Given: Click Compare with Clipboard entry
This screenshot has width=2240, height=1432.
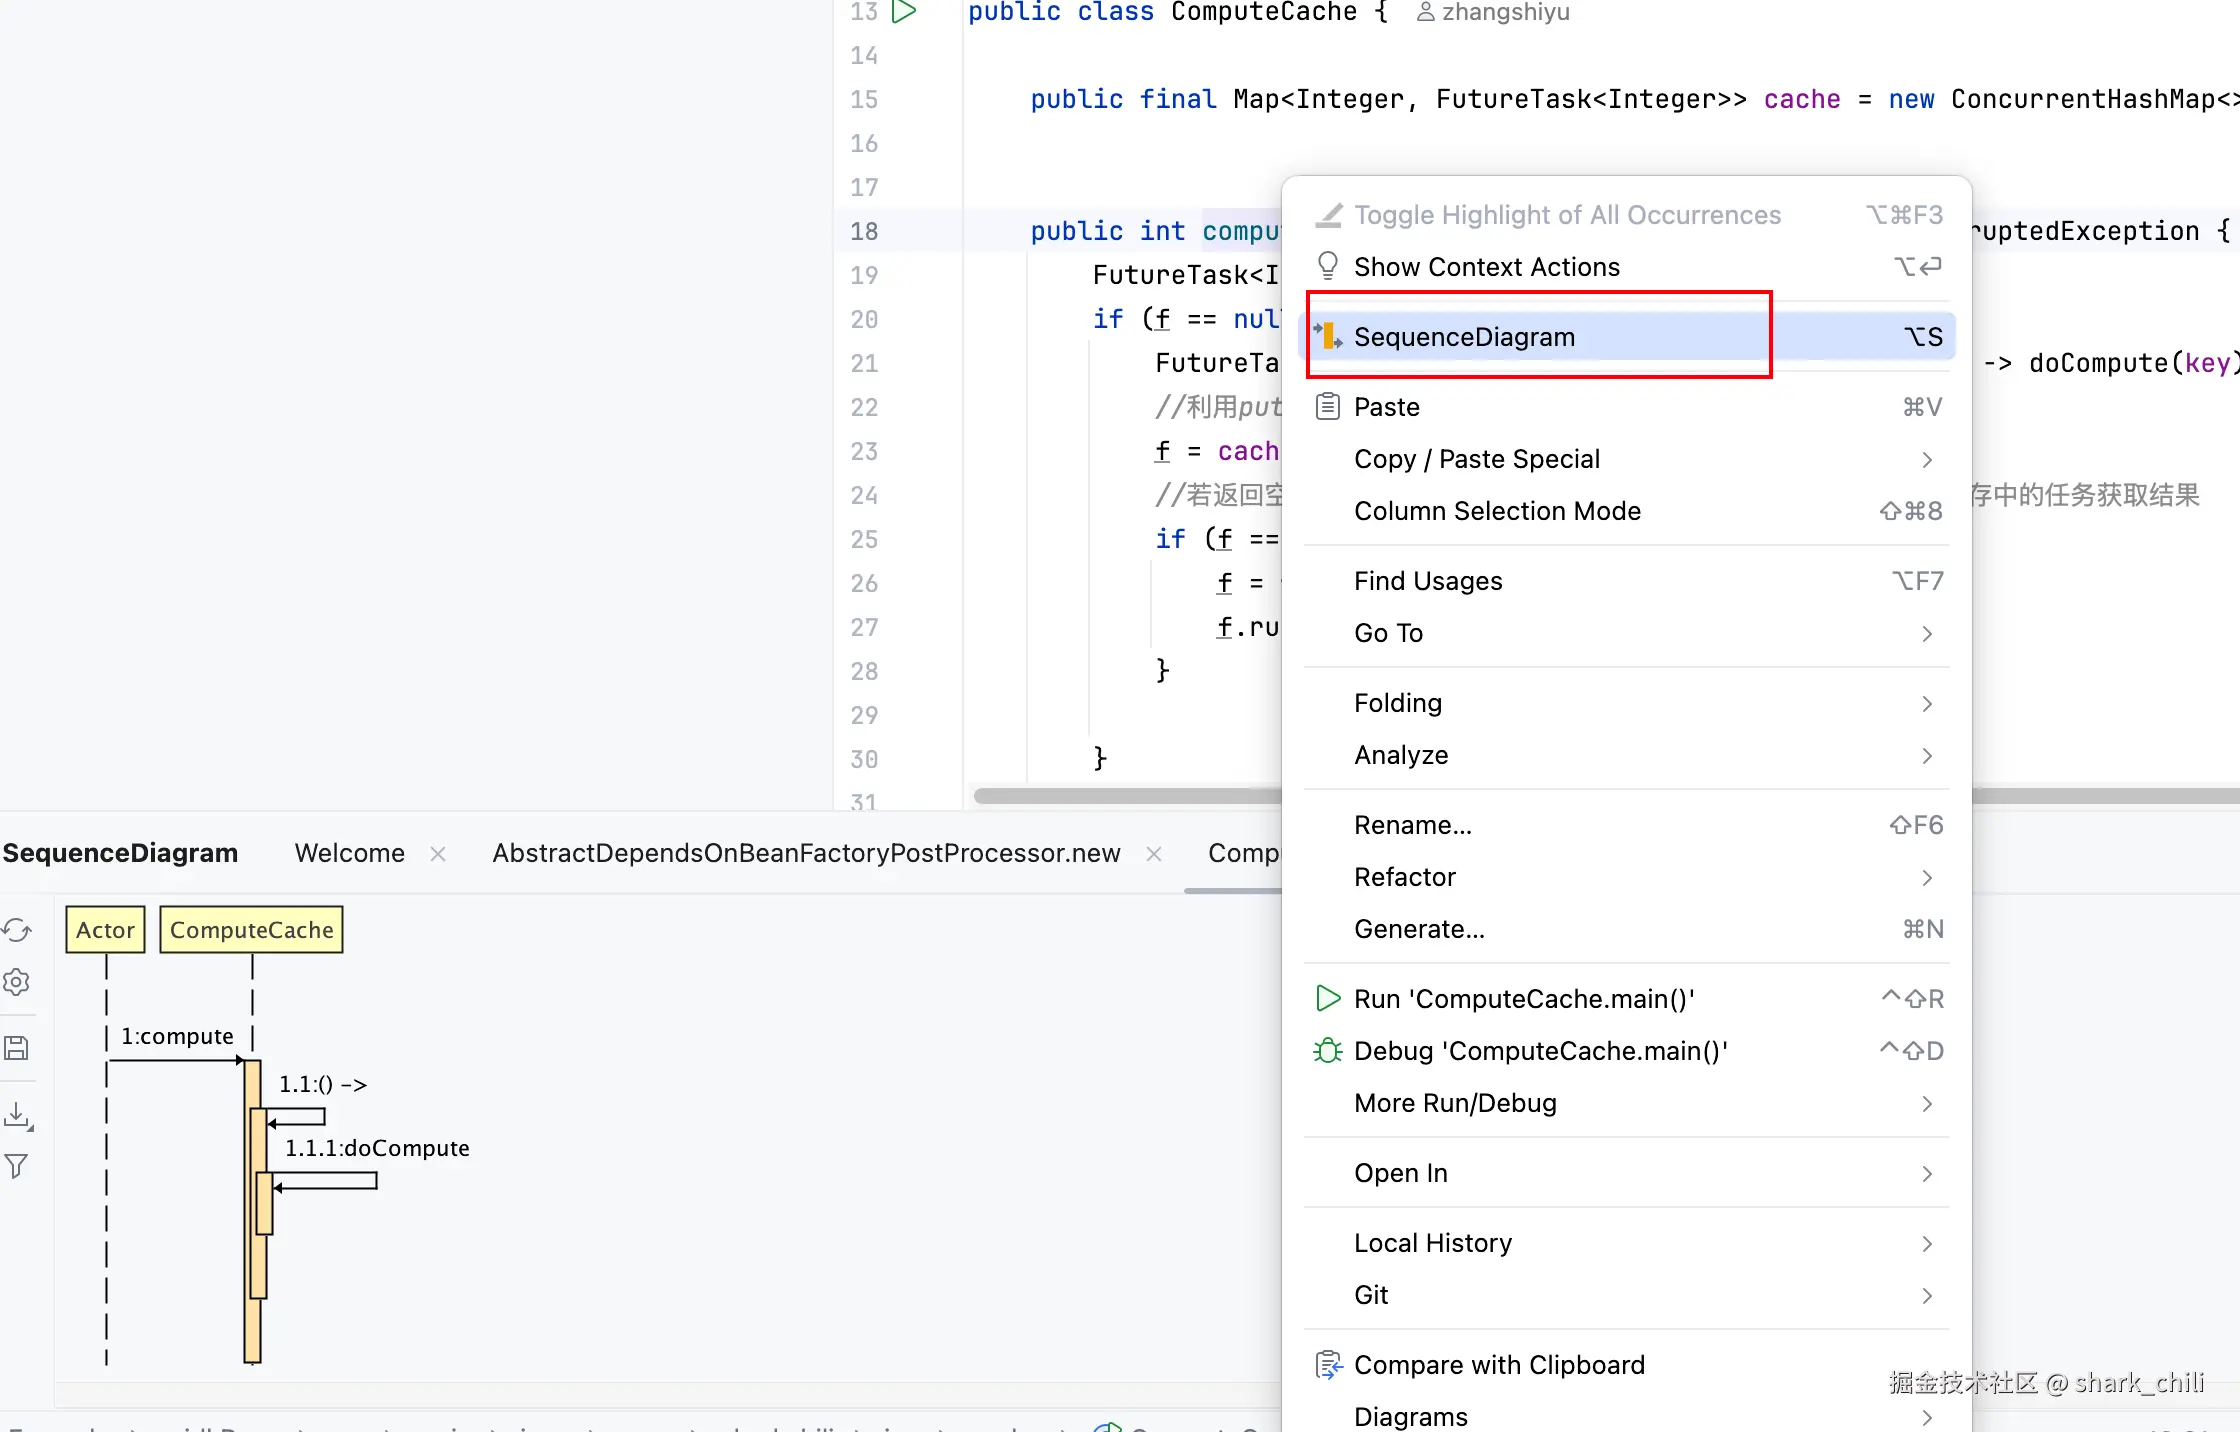Looking at the screenshot, I should [1498, 1365].
